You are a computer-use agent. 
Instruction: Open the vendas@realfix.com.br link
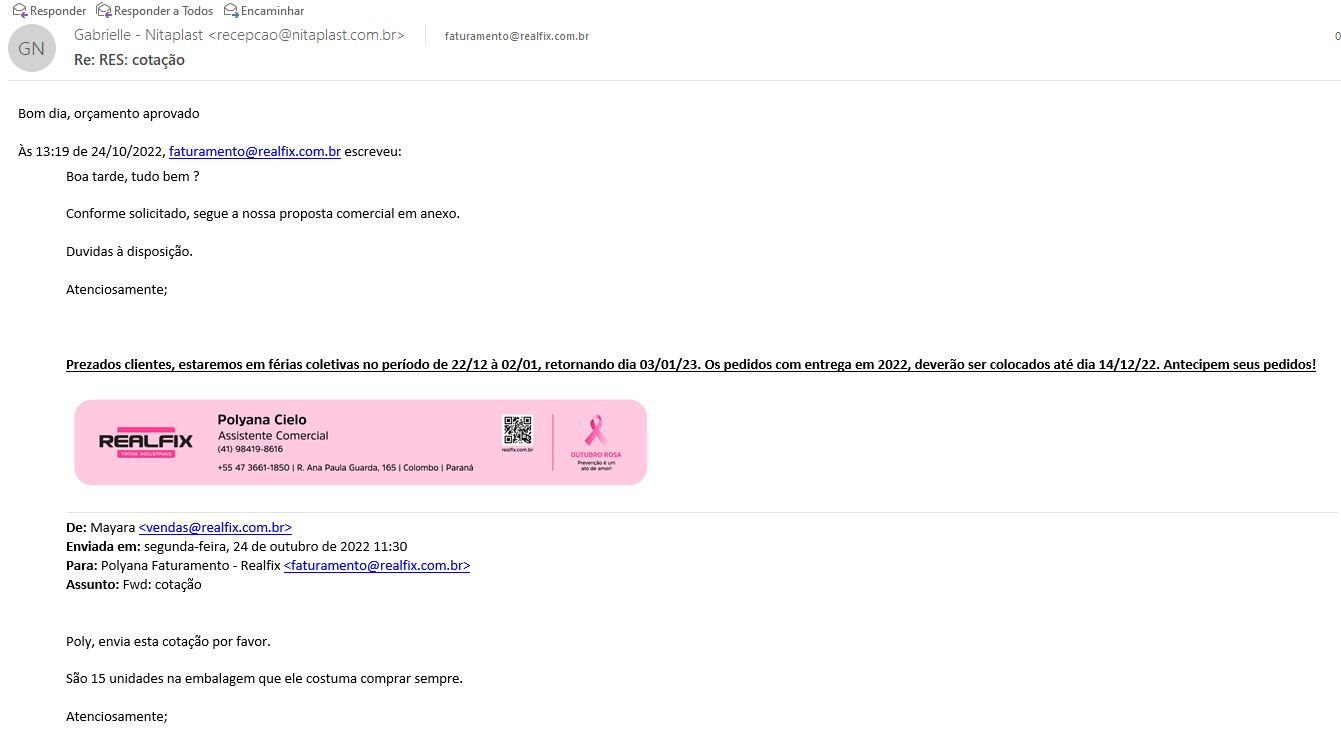pyautogui.click(x=215, y=527)
